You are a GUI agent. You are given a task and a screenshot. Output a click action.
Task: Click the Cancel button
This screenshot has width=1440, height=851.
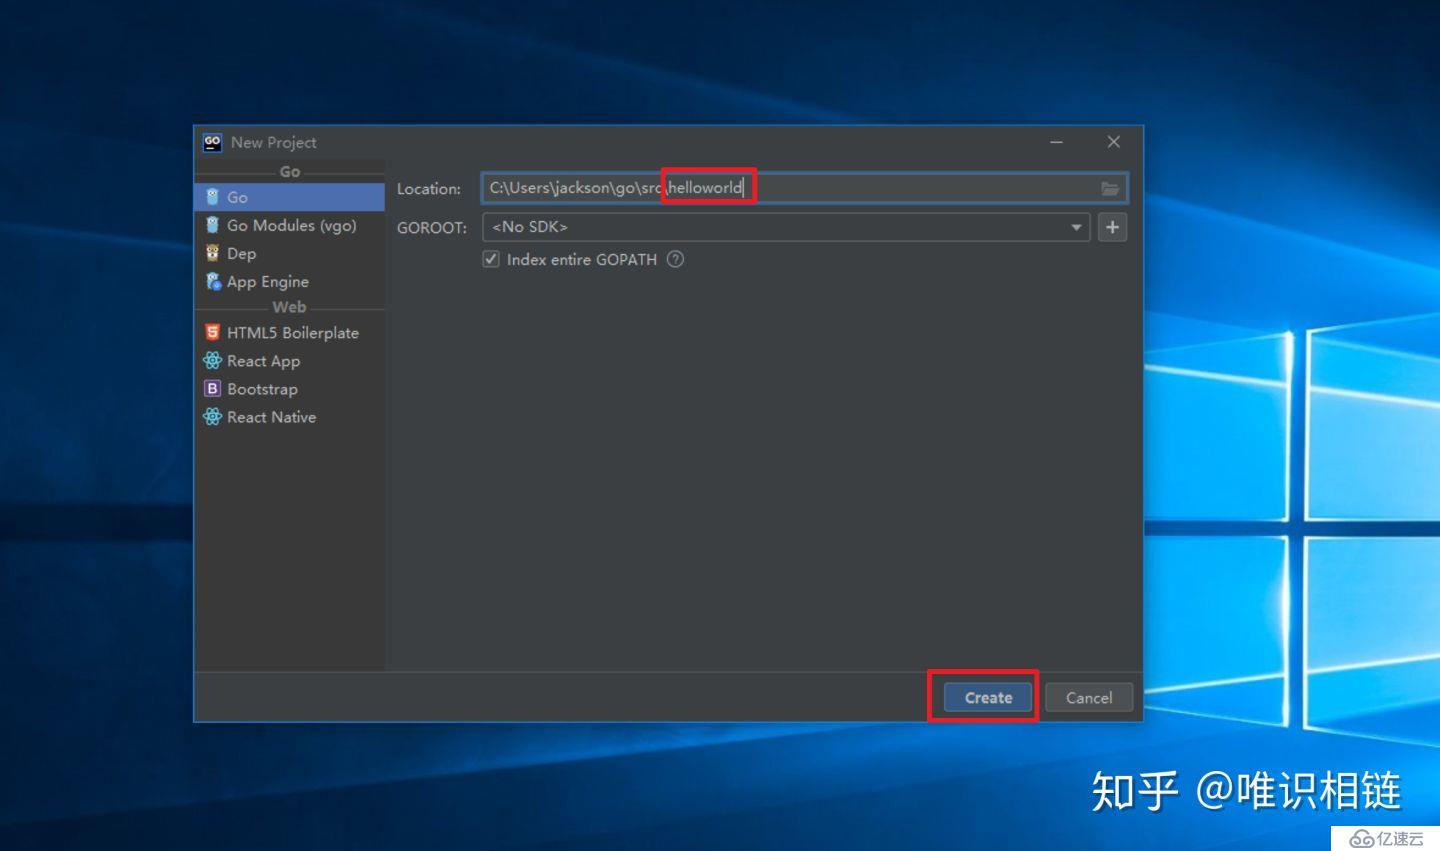[x=1089, y=697]
